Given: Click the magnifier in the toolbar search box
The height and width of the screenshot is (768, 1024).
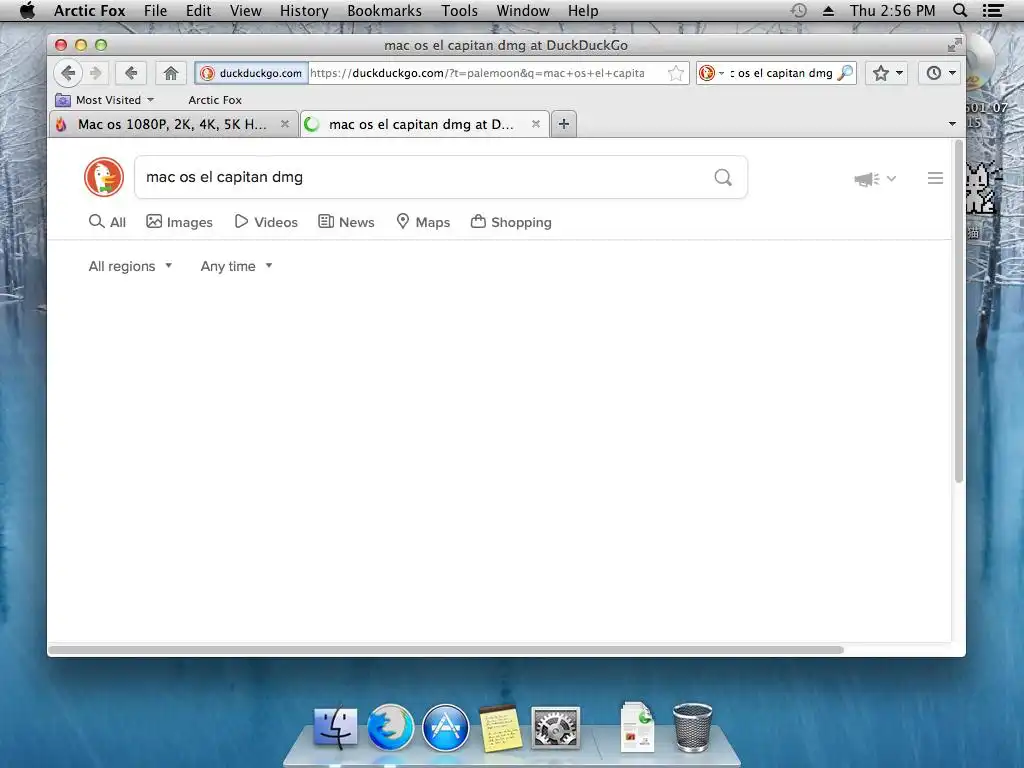Looking at the screenshot, I should [845, 73].
